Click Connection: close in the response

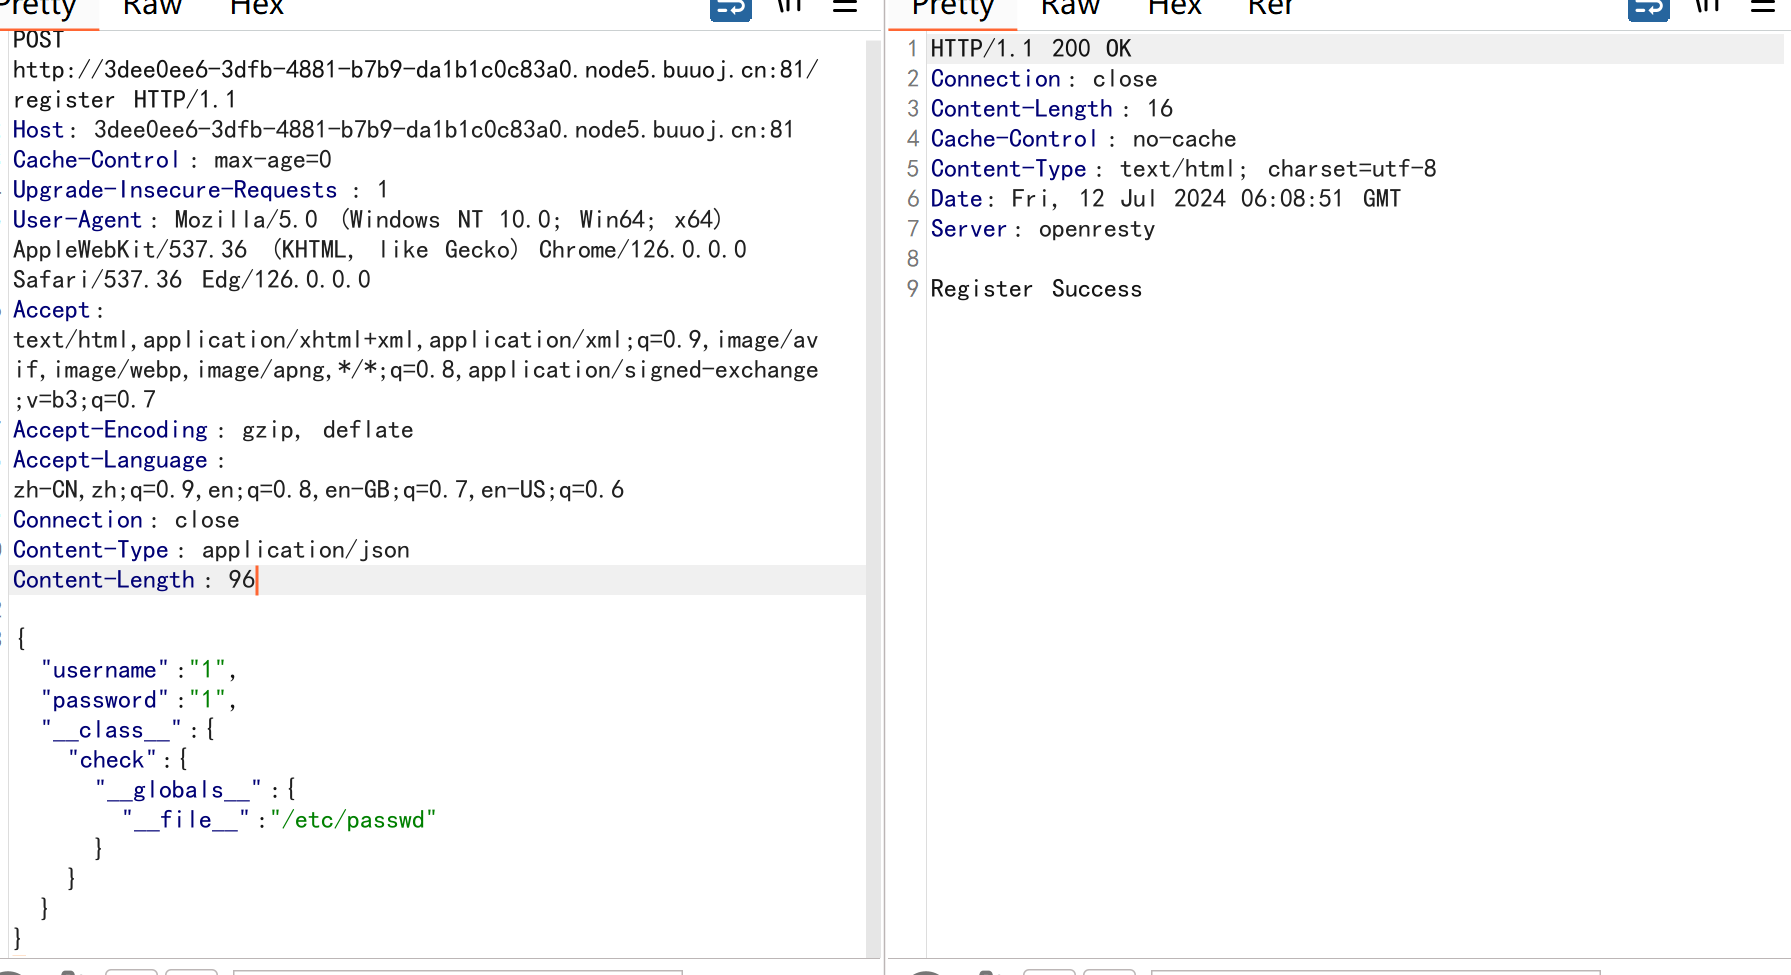1044,78
